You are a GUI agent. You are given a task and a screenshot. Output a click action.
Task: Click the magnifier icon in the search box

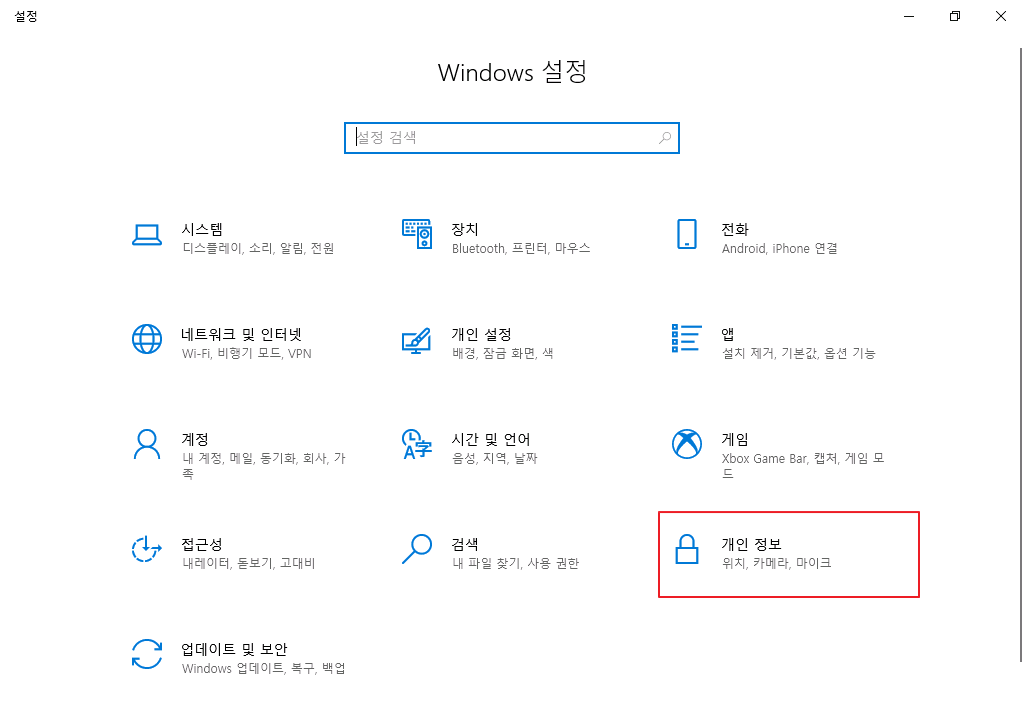coord(665,138)
